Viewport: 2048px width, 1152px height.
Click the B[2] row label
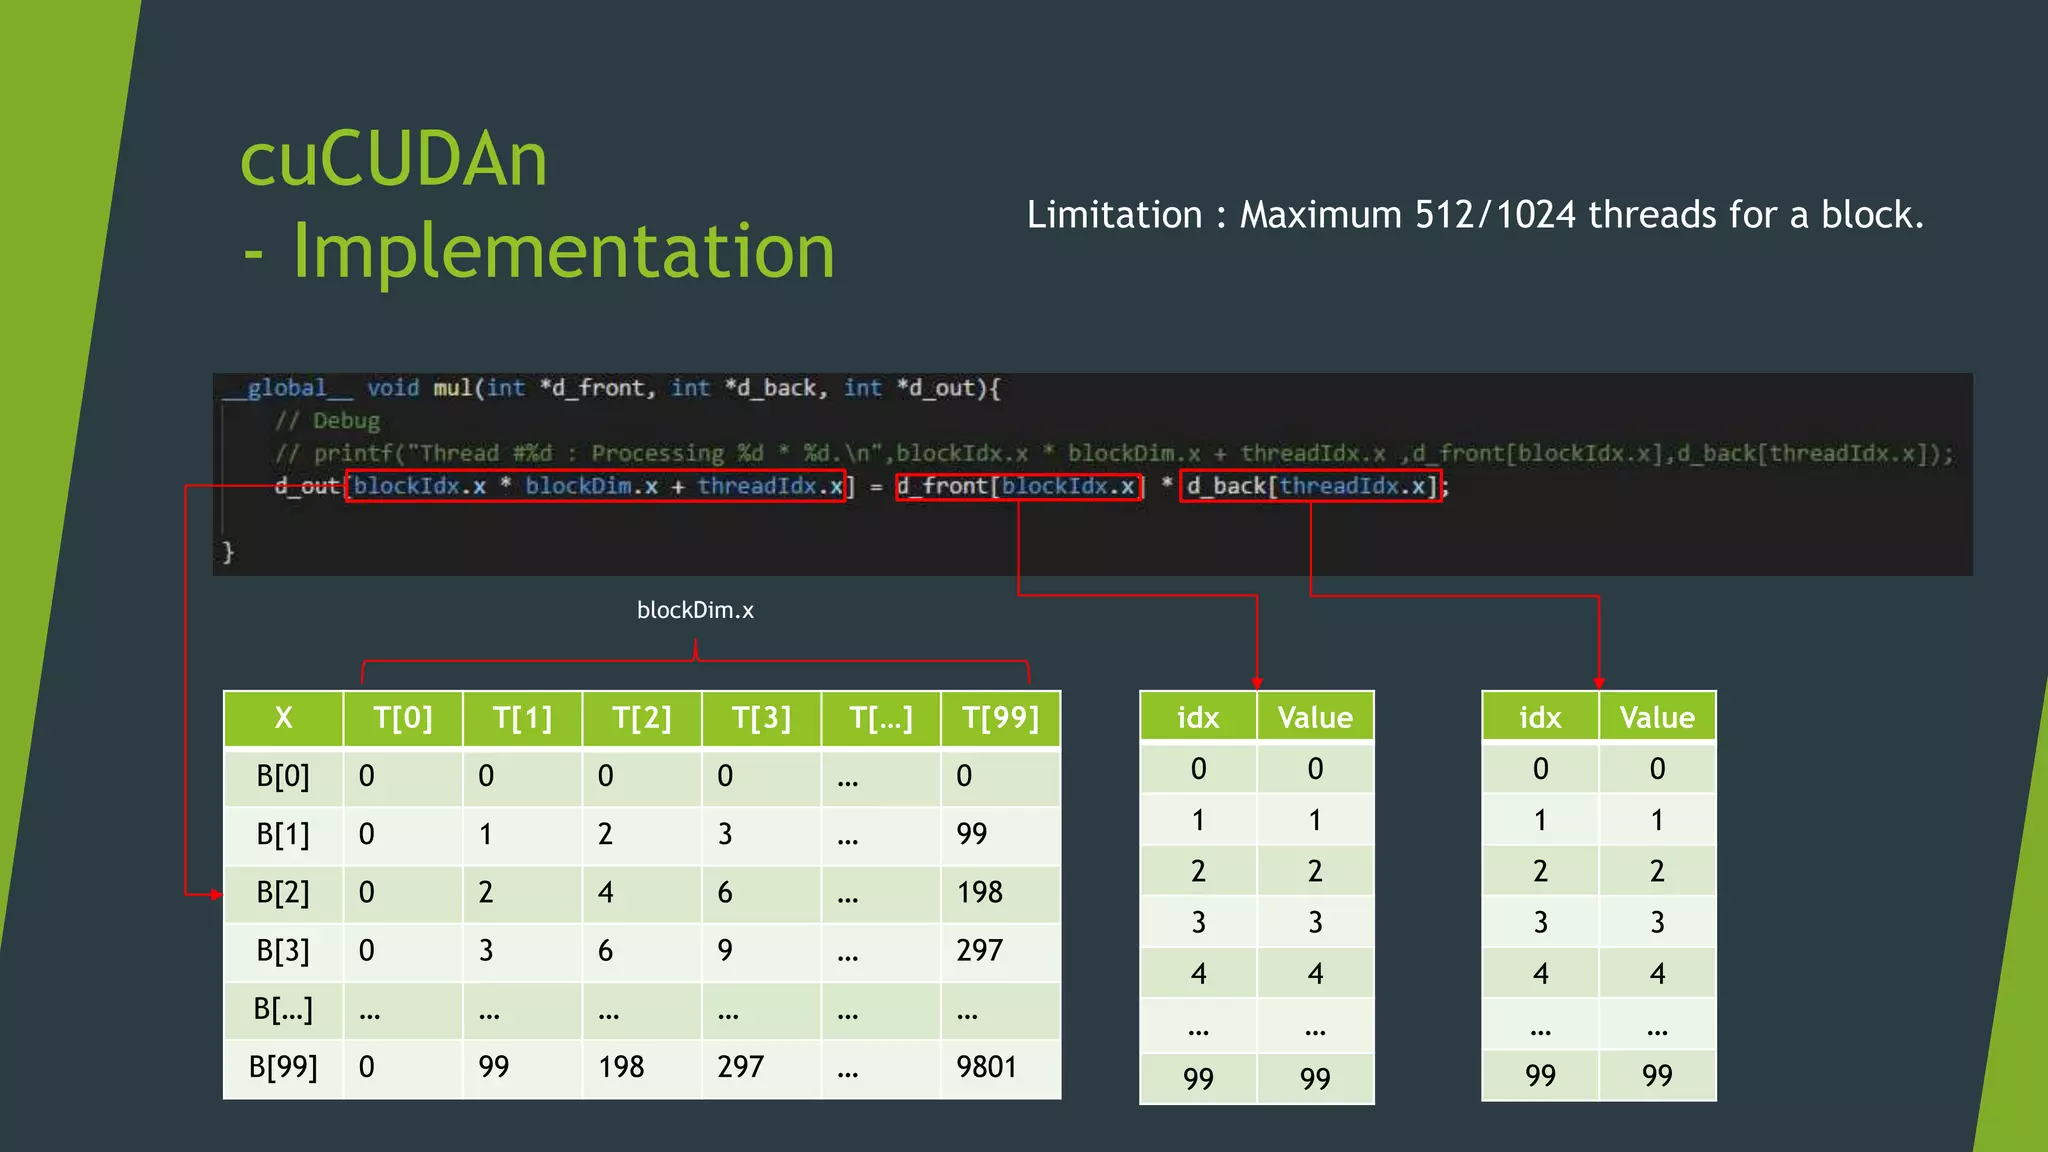283,892
